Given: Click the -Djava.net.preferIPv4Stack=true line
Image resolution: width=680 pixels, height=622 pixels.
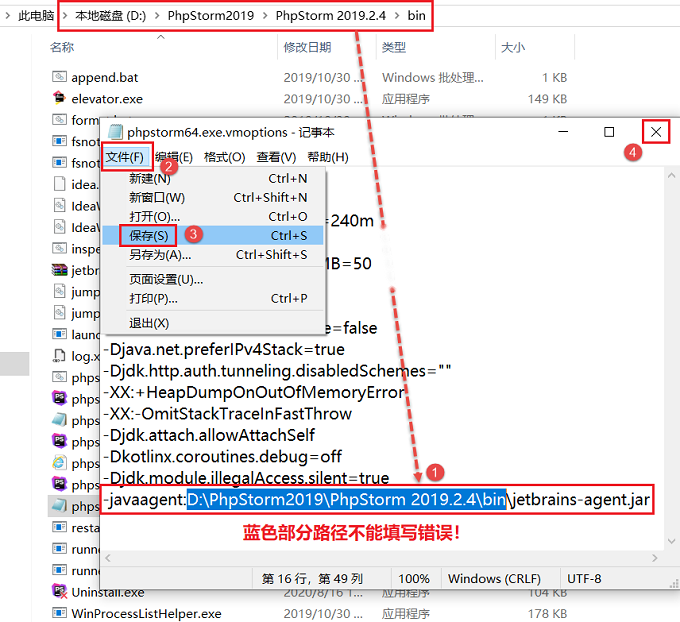Looking at the screenshot, I should point(224,350).
